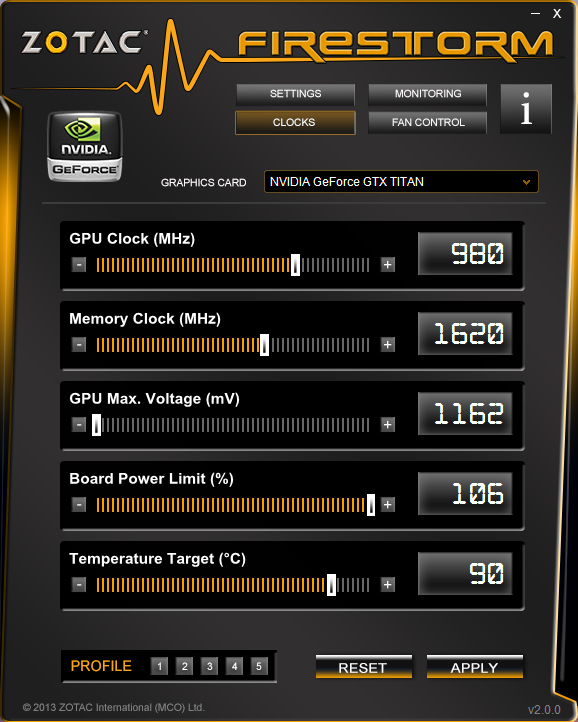Raise GPU Max. Voltage with plus icon
The width and height of the screenshot is (578, 722).
coord(388,425)
